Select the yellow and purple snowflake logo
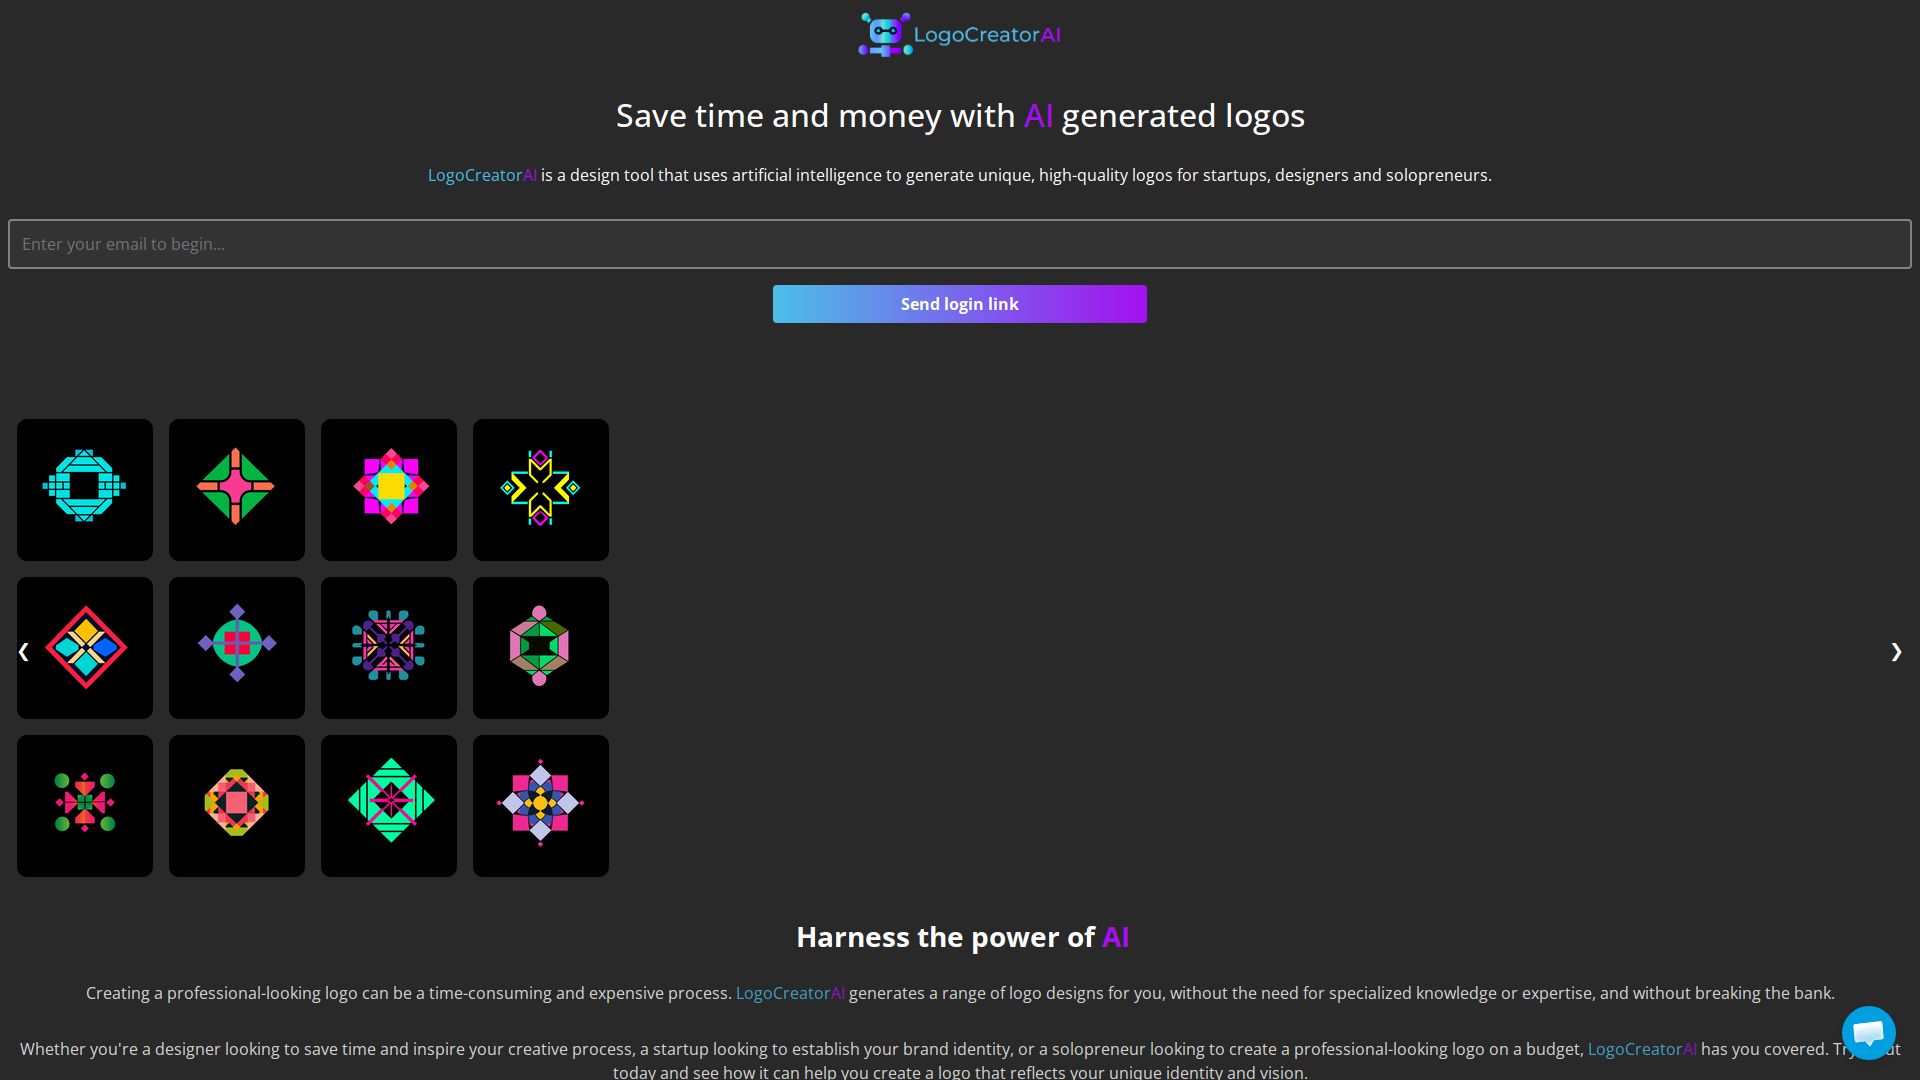The width and height of the screenshot is (1920, 1080). tap(540, 489)
